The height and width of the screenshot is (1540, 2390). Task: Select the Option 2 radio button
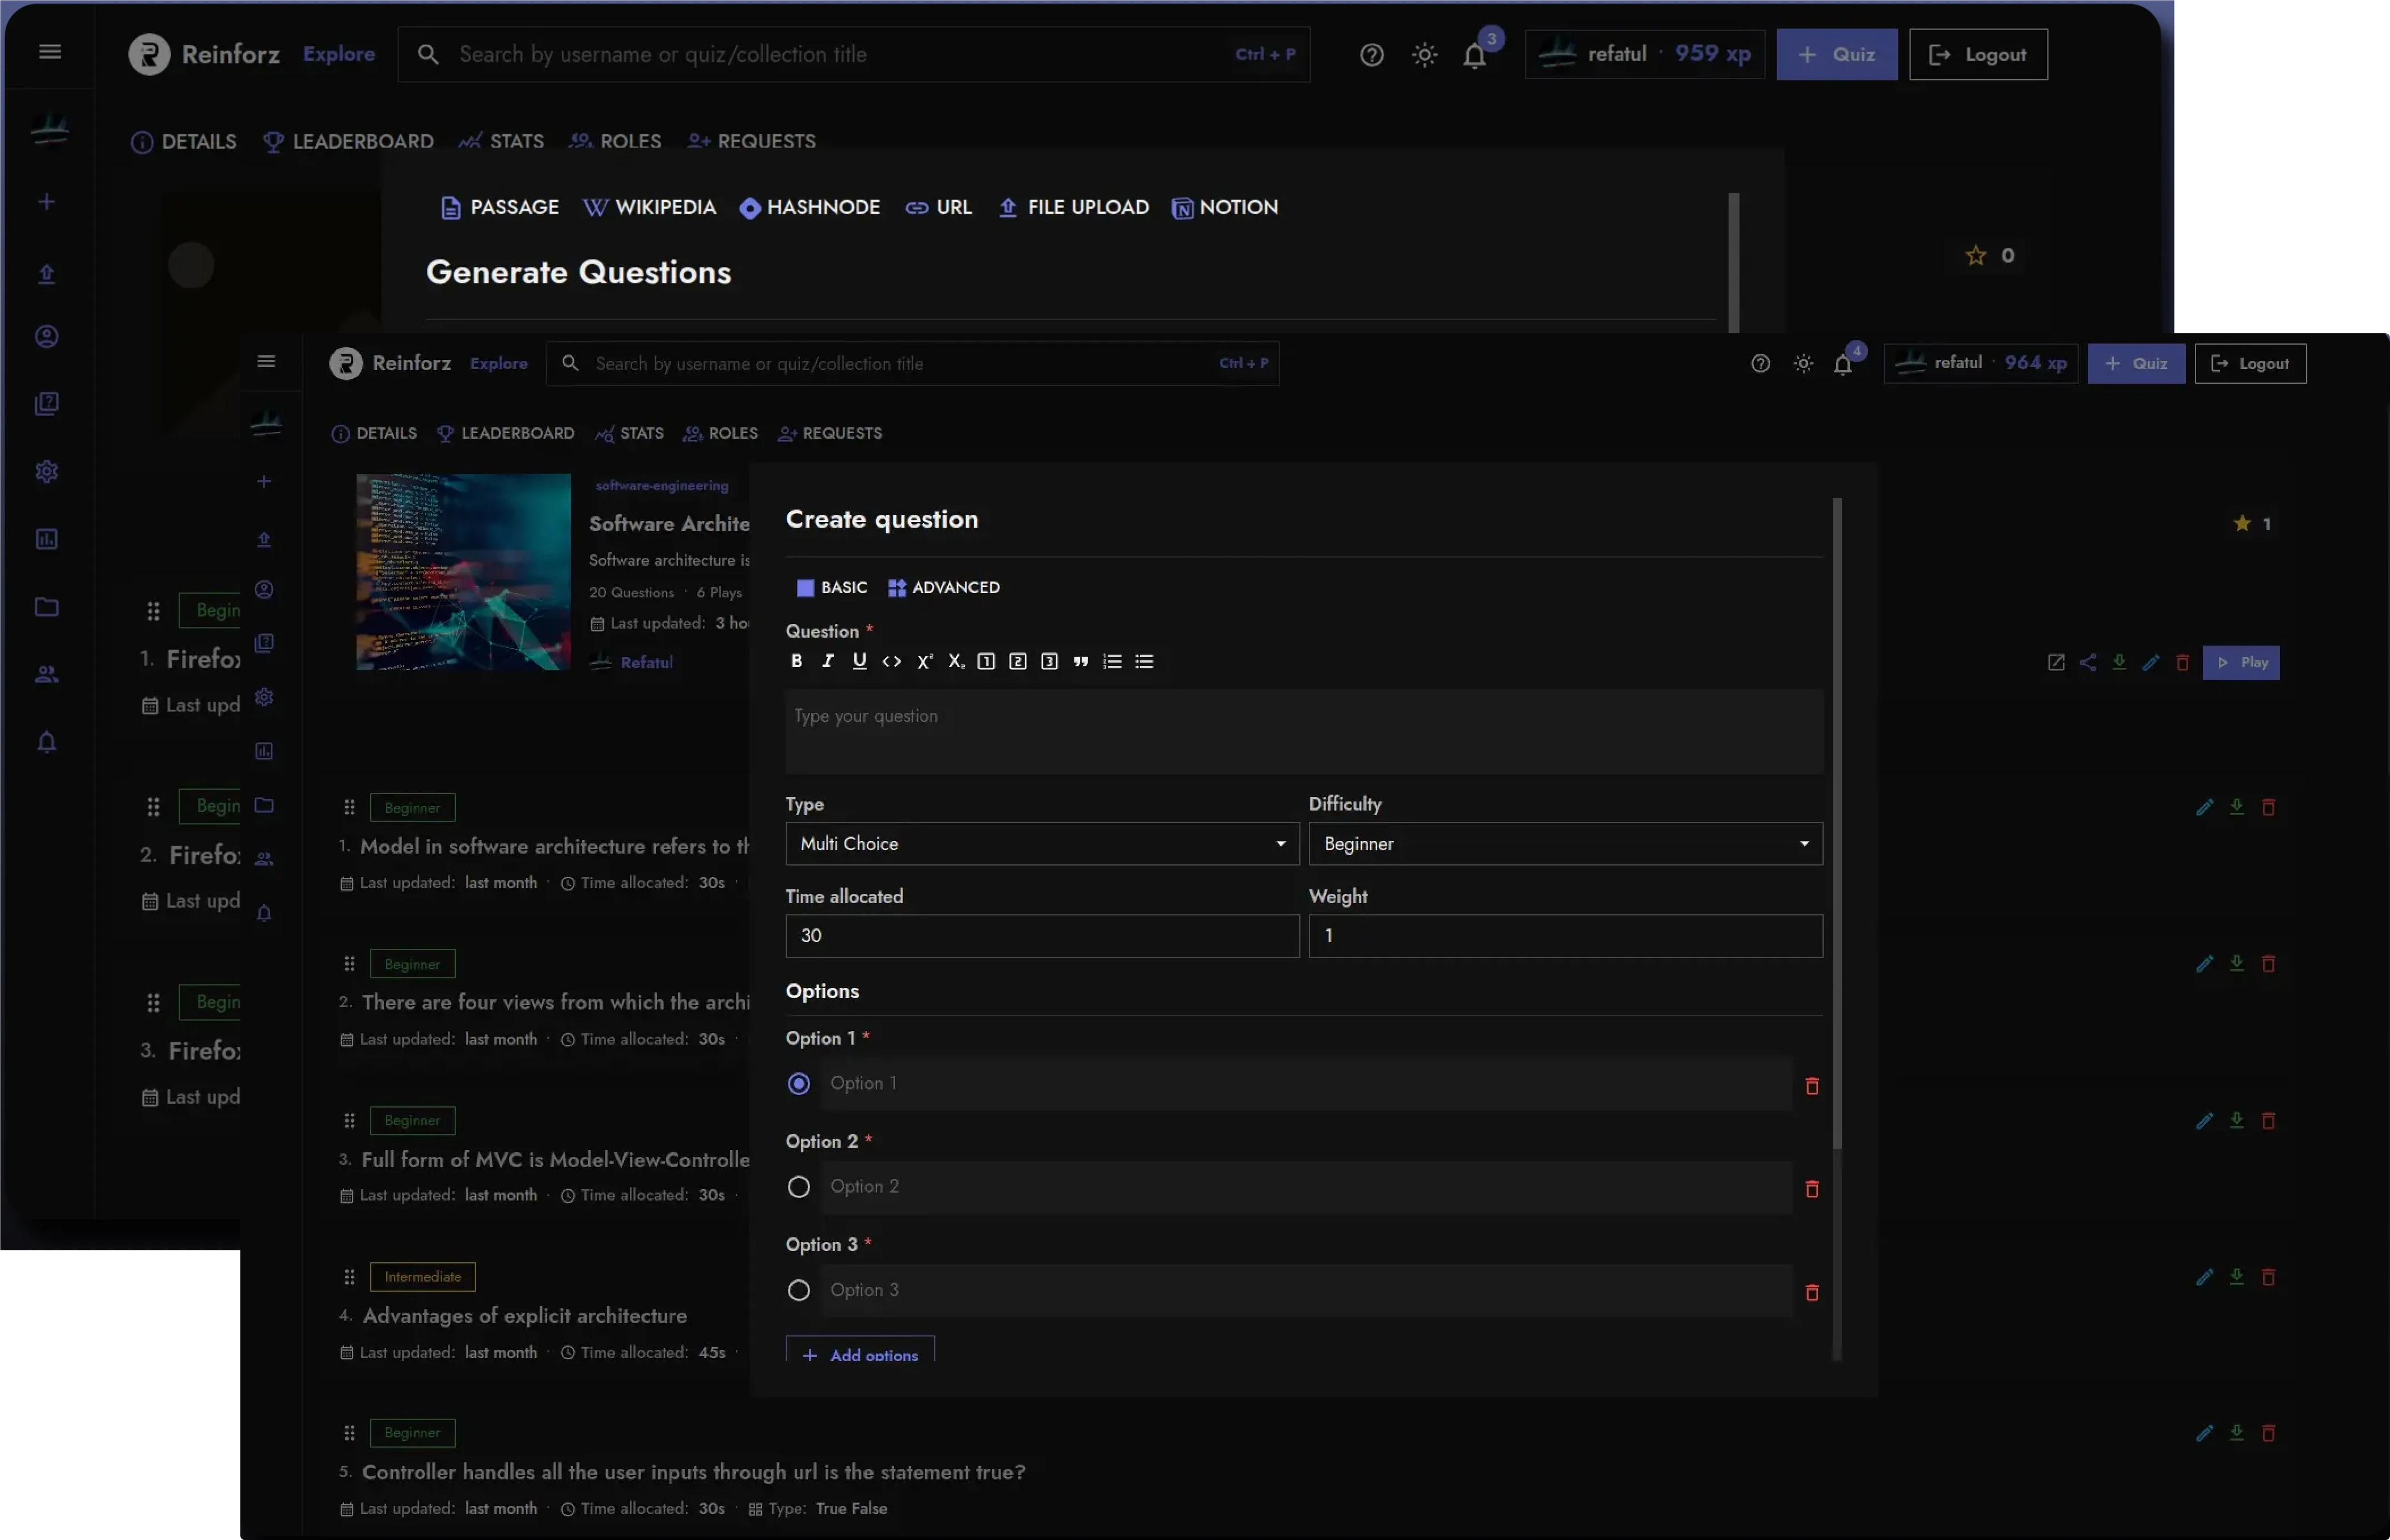798,1186
